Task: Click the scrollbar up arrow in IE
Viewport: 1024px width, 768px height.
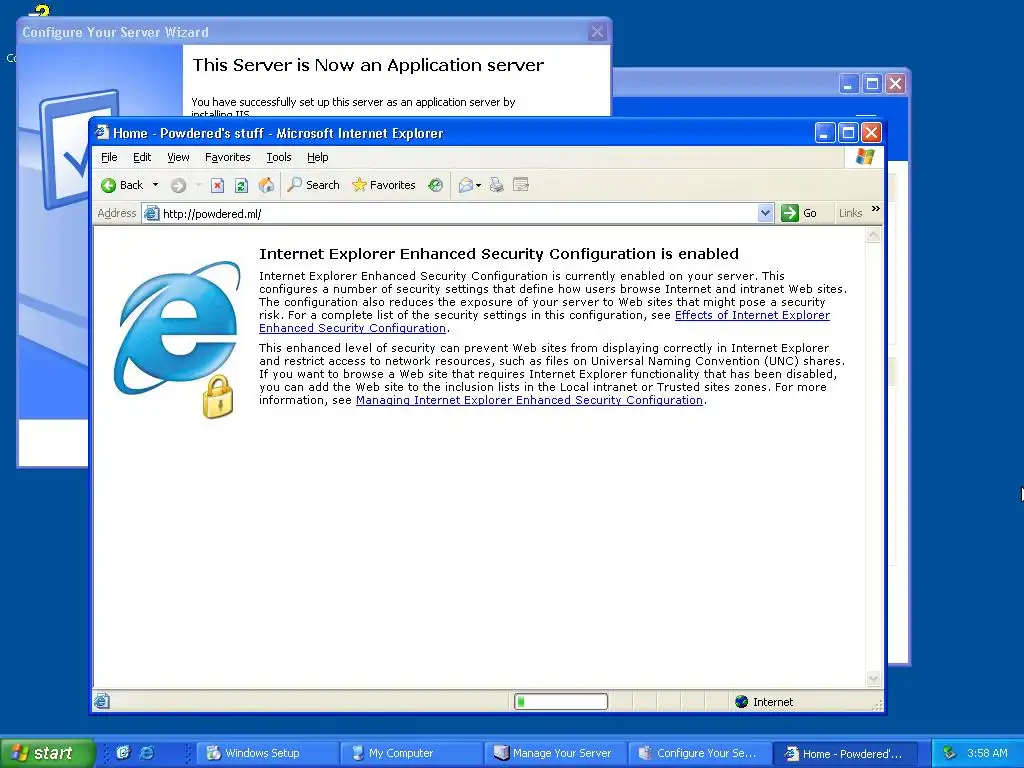Action: tap(873, 235)
